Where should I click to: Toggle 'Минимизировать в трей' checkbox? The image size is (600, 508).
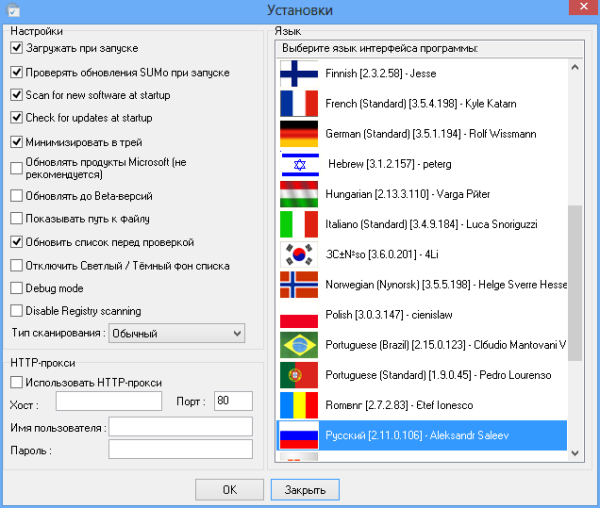[x=16, y=142]
